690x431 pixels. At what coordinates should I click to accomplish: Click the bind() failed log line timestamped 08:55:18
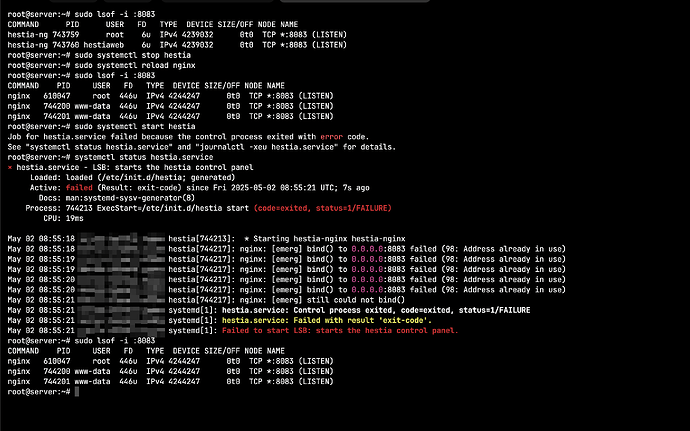click(x=286, y=249)
